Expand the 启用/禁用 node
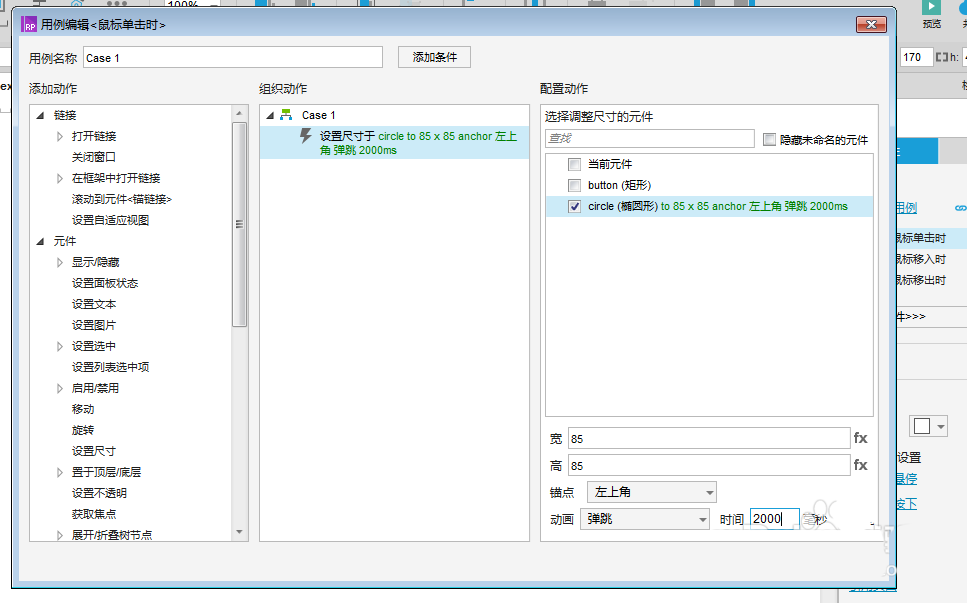Image resolution: width=967 pixels, height=603 pixels. tap(60, 388)
